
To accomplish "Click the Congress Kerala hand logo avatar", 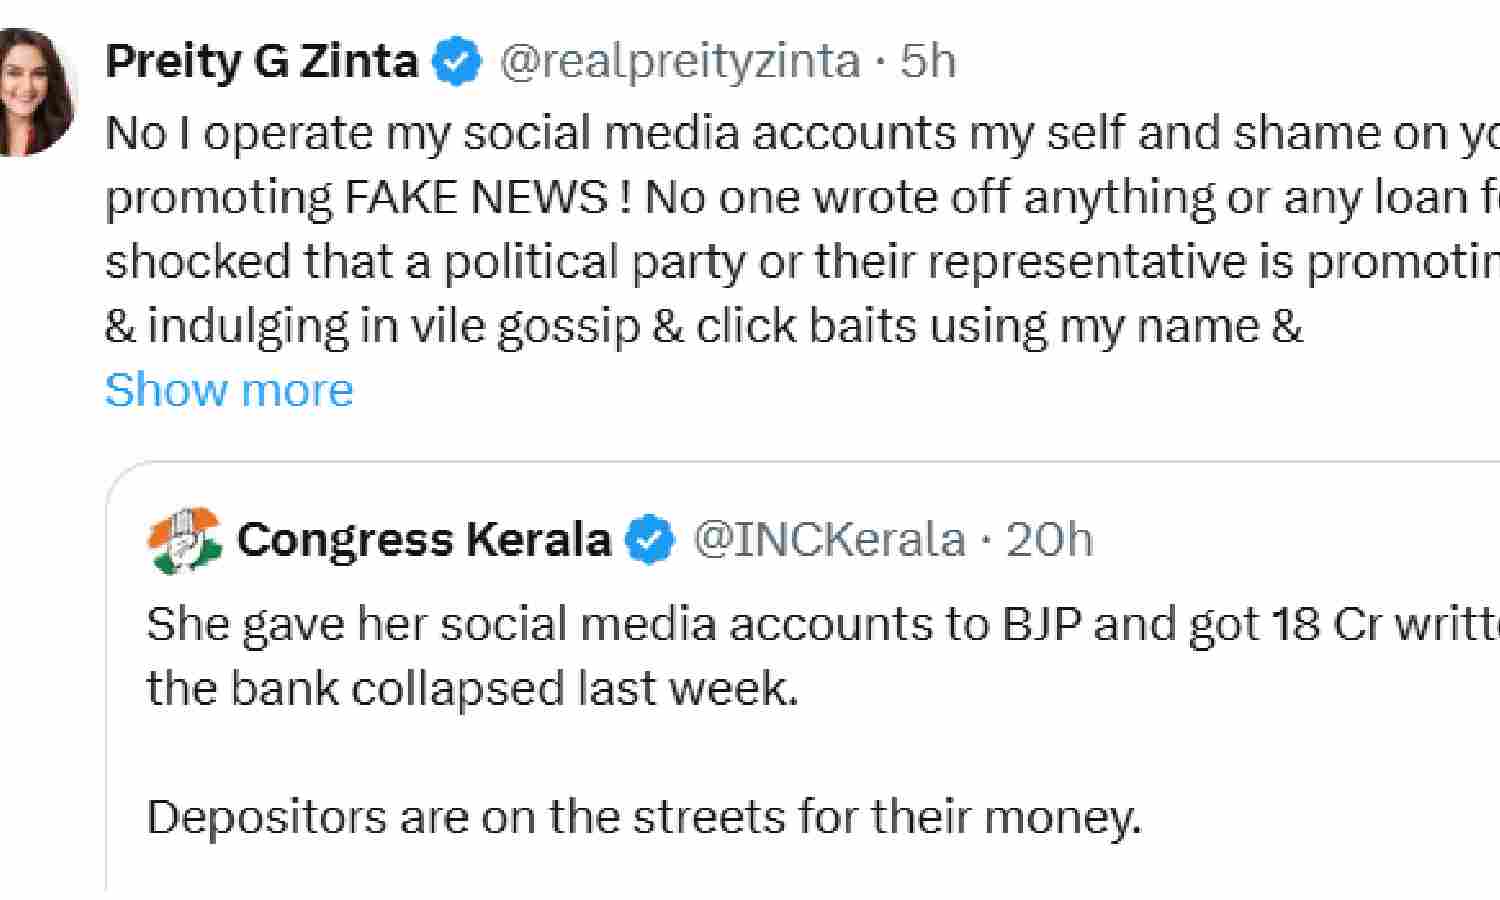I will 184,540.
